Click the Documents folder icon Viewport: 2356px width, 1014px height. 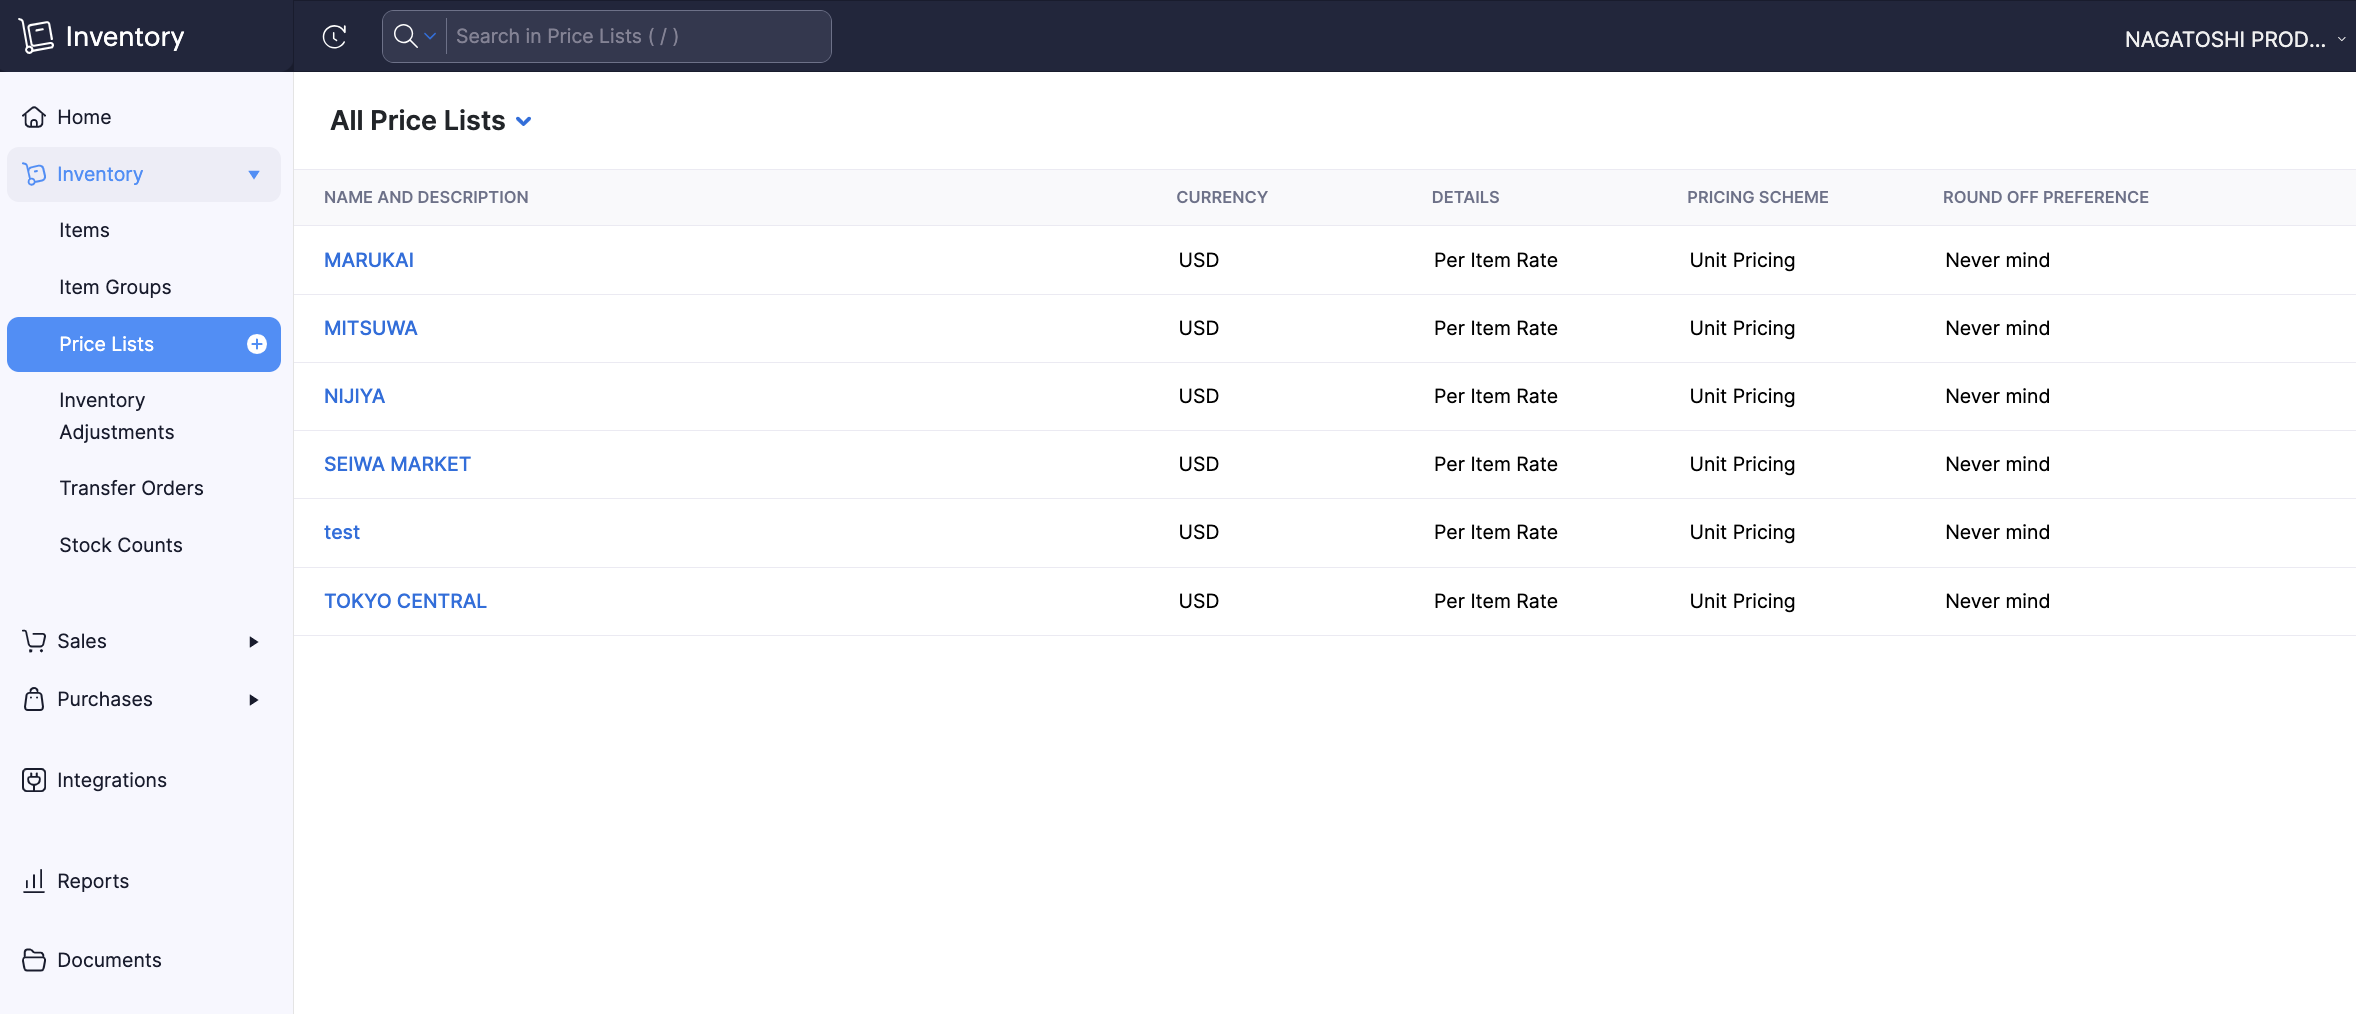pos(34,960)
